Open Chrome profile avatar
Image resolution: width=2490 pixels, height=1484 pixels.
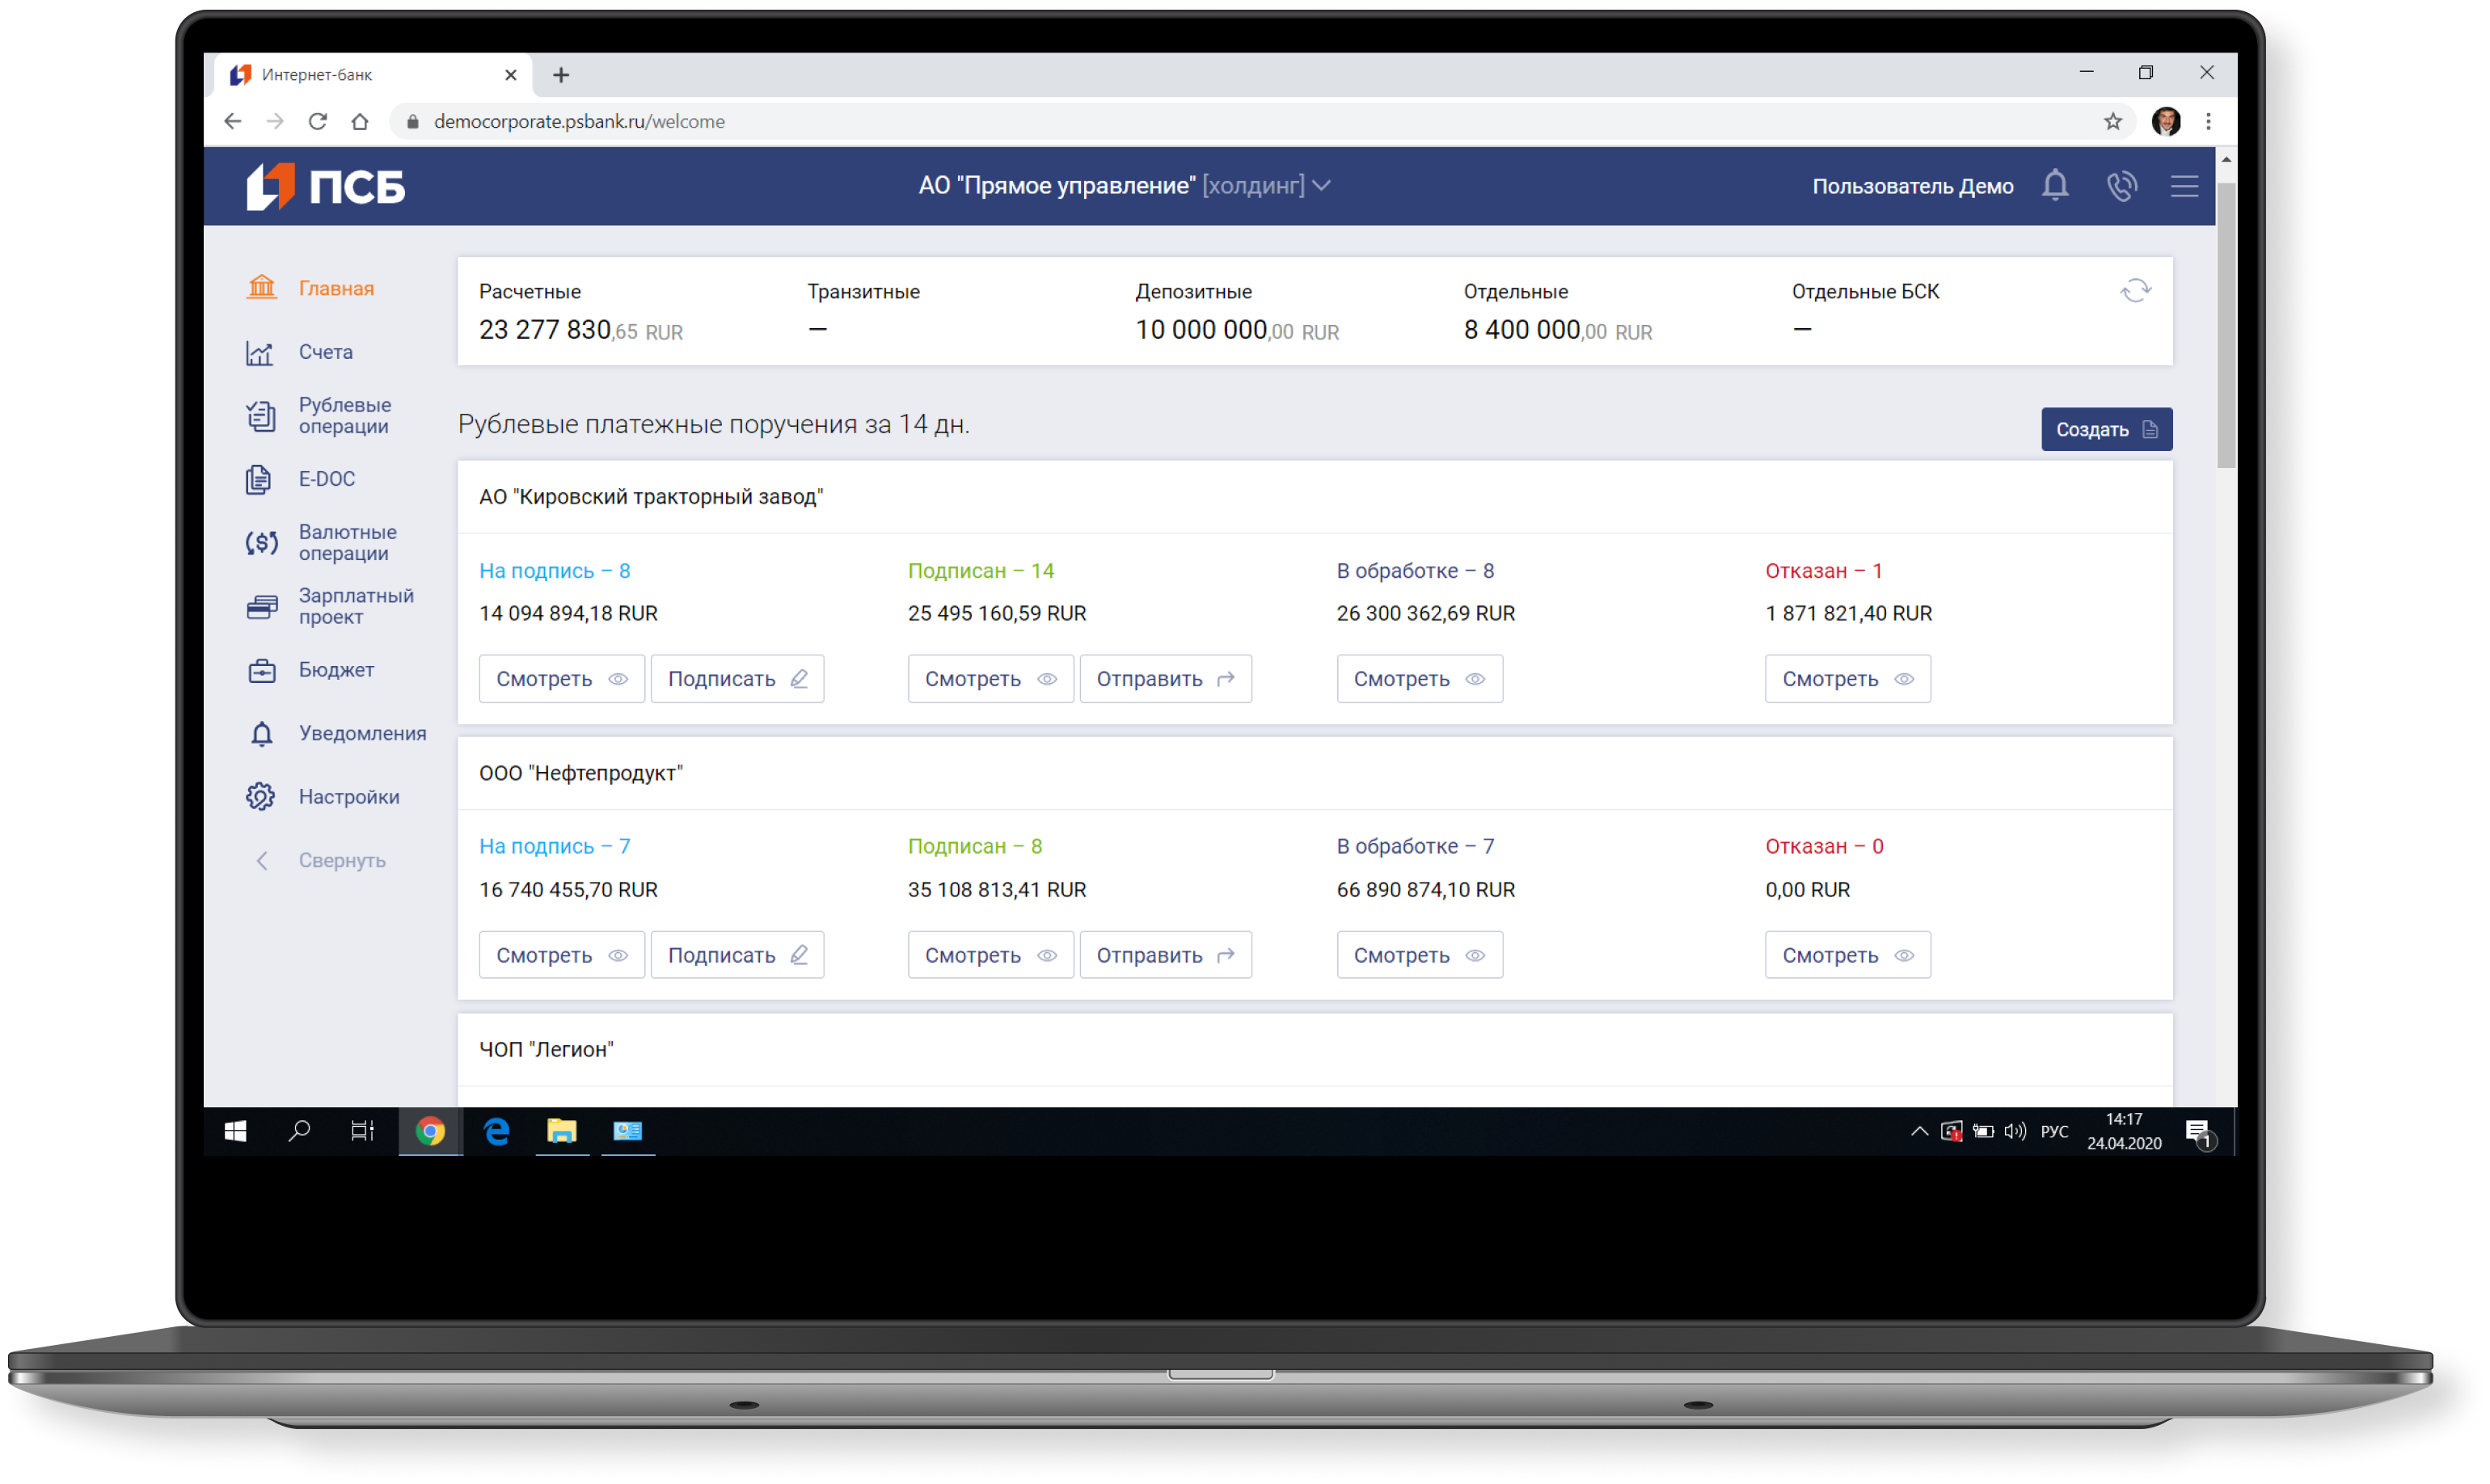(x=2166, y=121)
